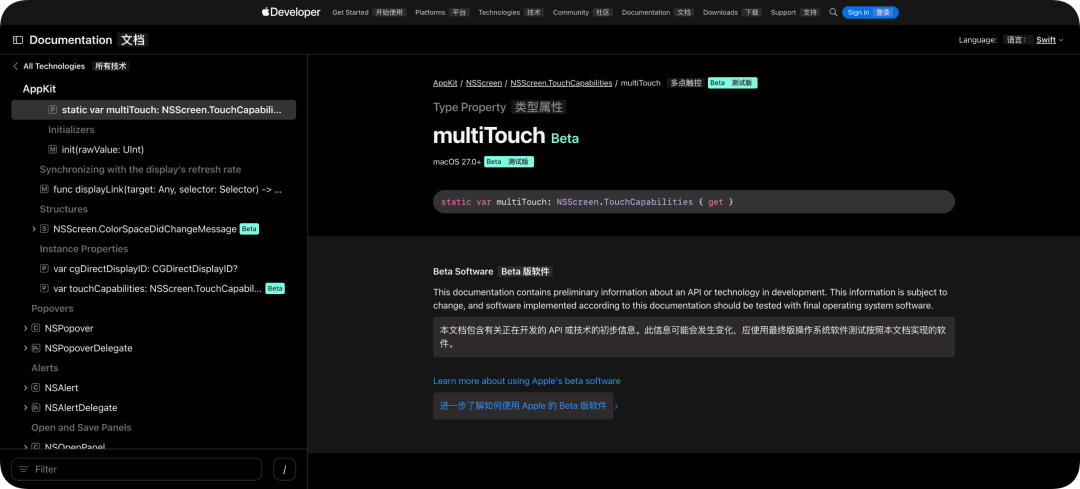Click the C icon of NSAlert

point(36,388)
